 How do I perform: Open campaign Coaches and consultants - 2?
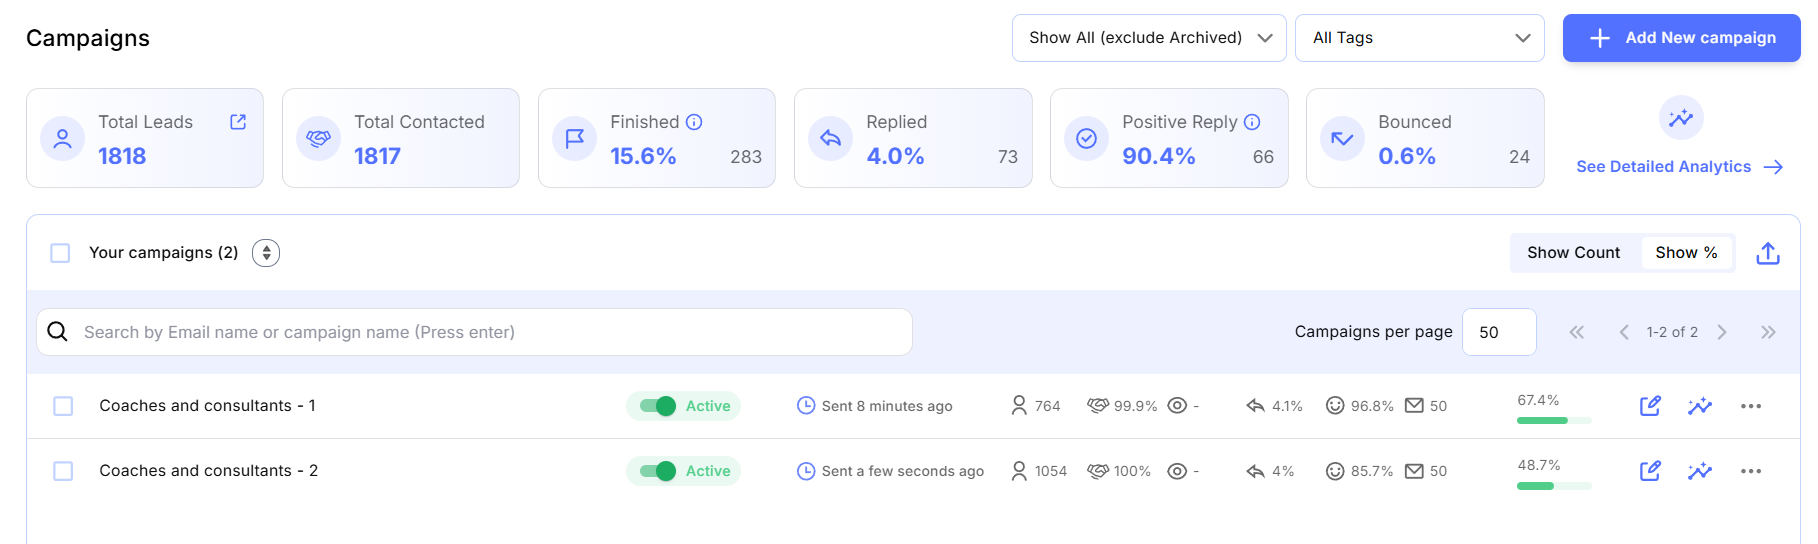tap(208, 471)
